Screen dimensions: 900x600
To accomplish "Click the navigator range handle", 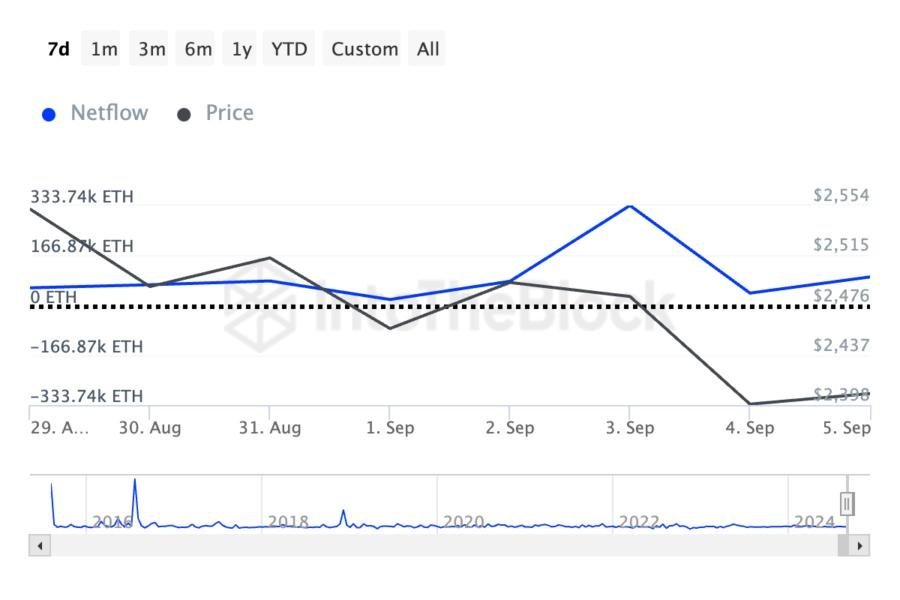I will point(847,503).
